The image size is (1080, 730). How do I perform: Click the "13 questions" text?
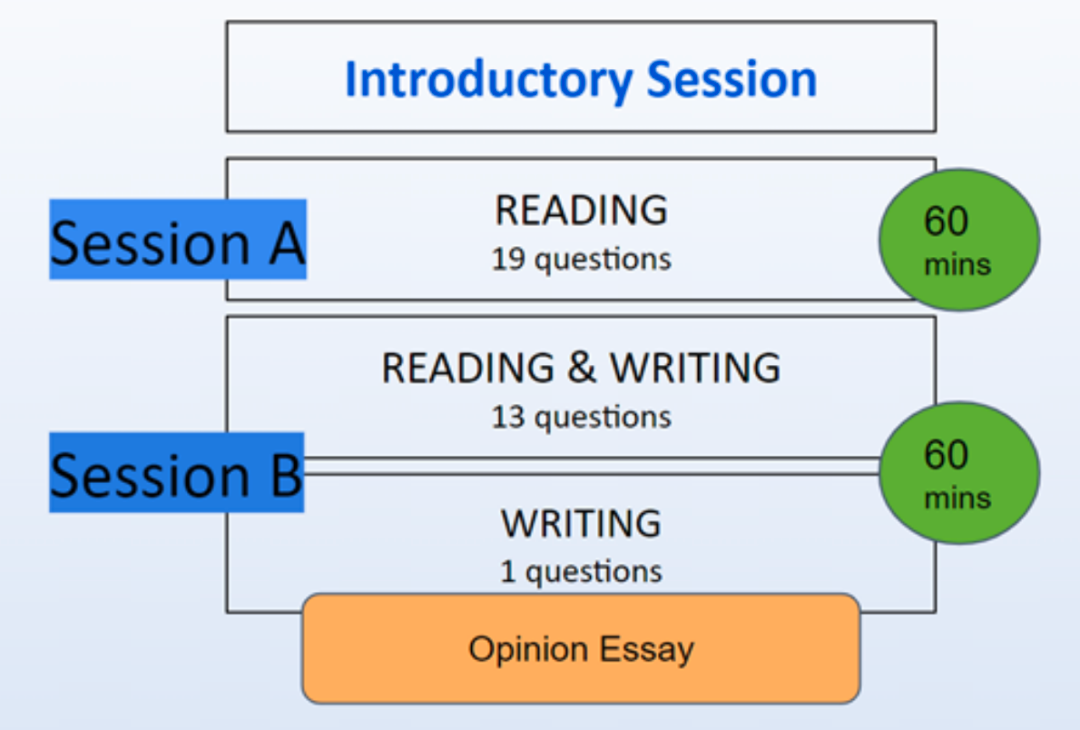(x=581, y=416)
